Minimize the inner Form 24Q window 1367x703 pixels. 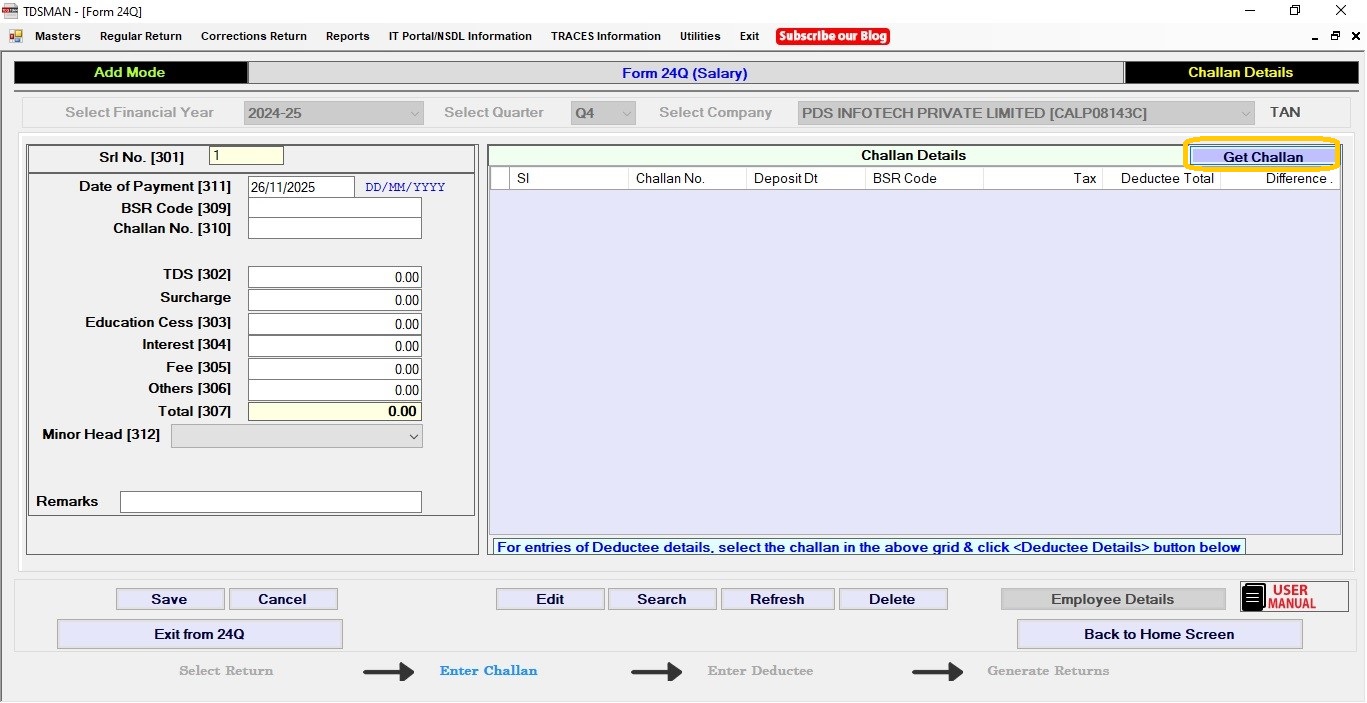(x=1315, y=36)
